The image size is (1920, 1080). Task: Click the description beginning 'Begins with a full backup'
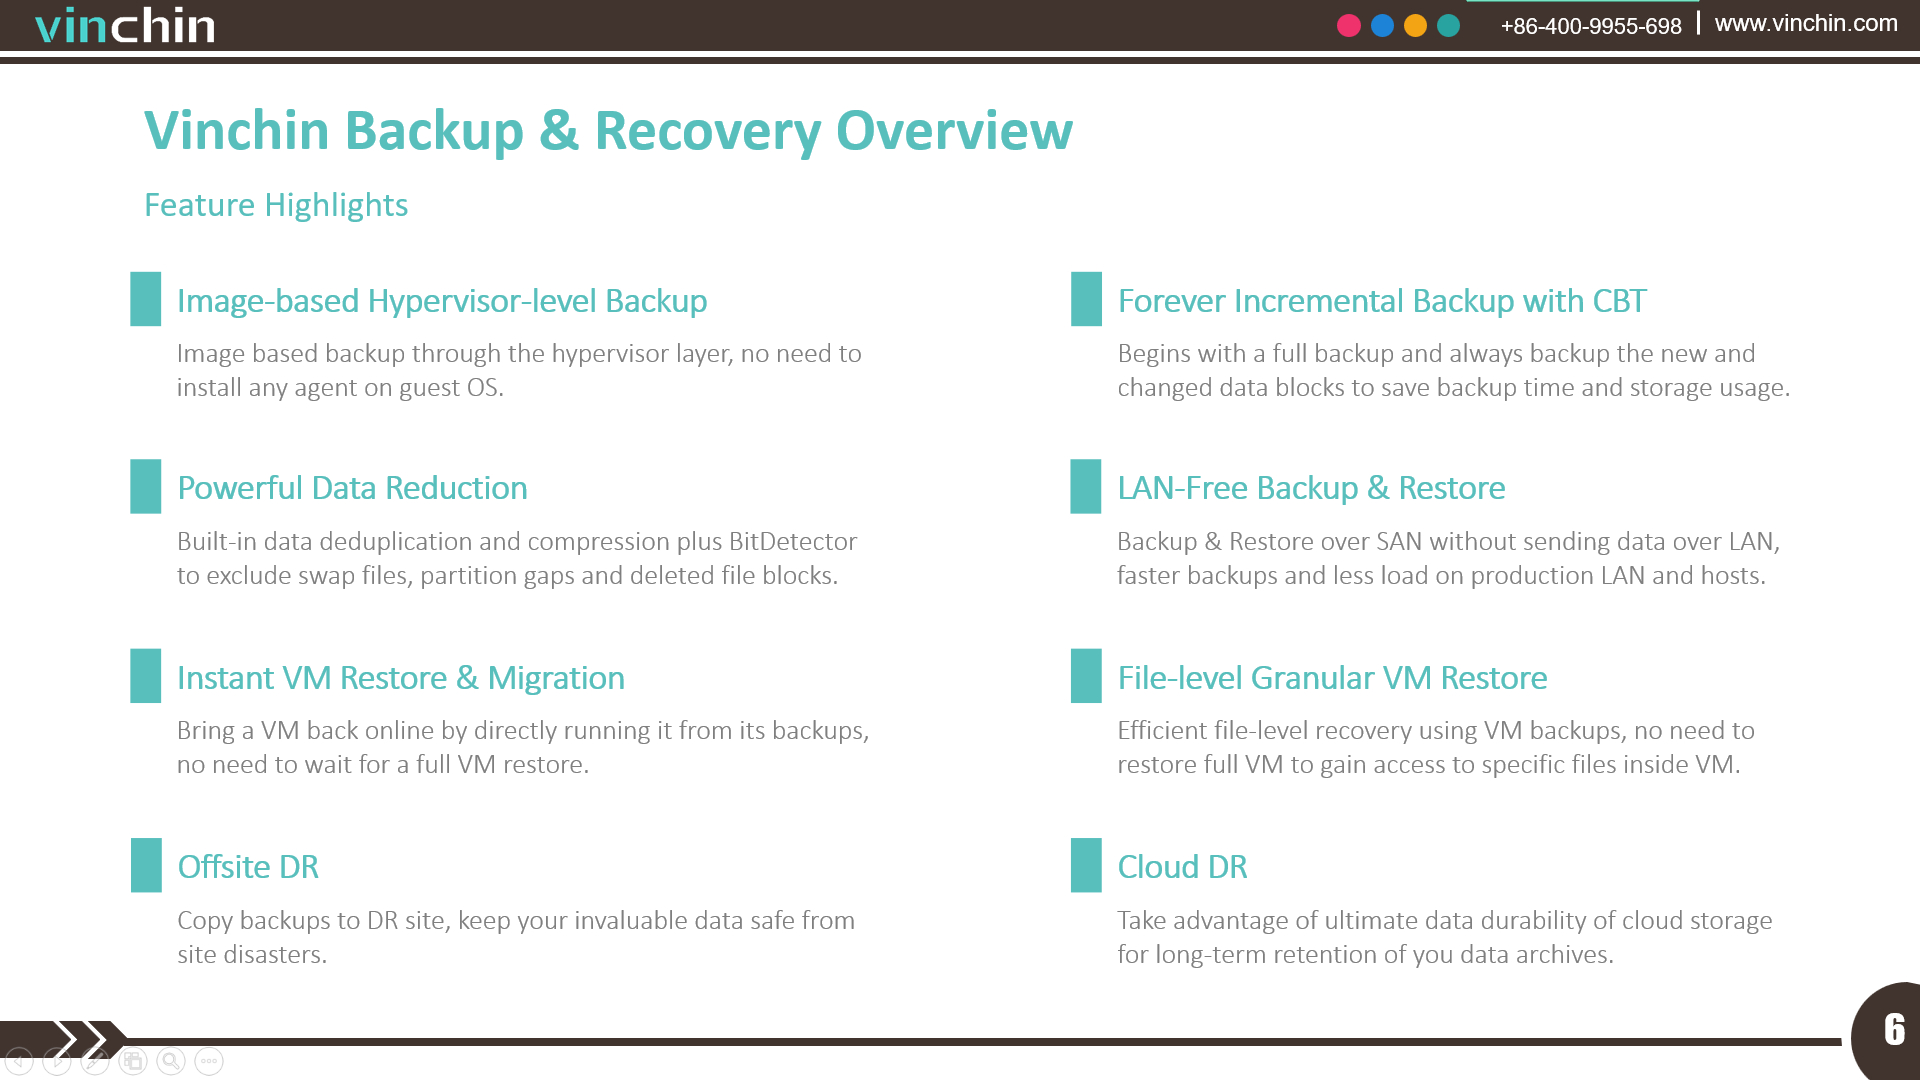(x=1453, y=370)
